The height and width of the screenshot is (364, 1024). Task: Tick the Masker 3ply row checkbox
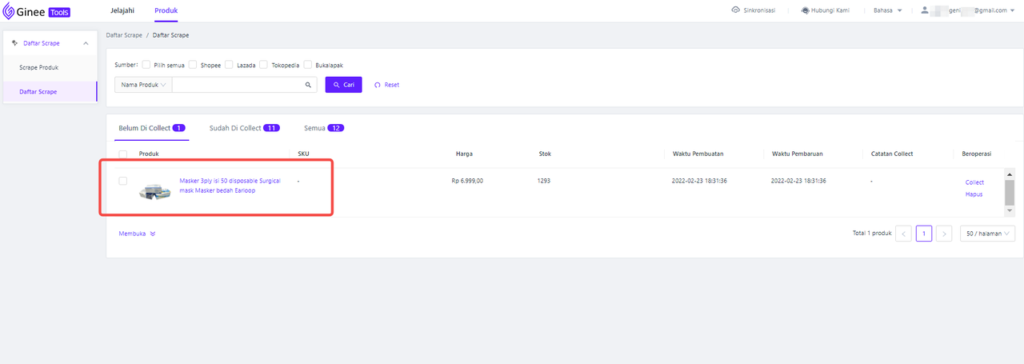[123, 181]
